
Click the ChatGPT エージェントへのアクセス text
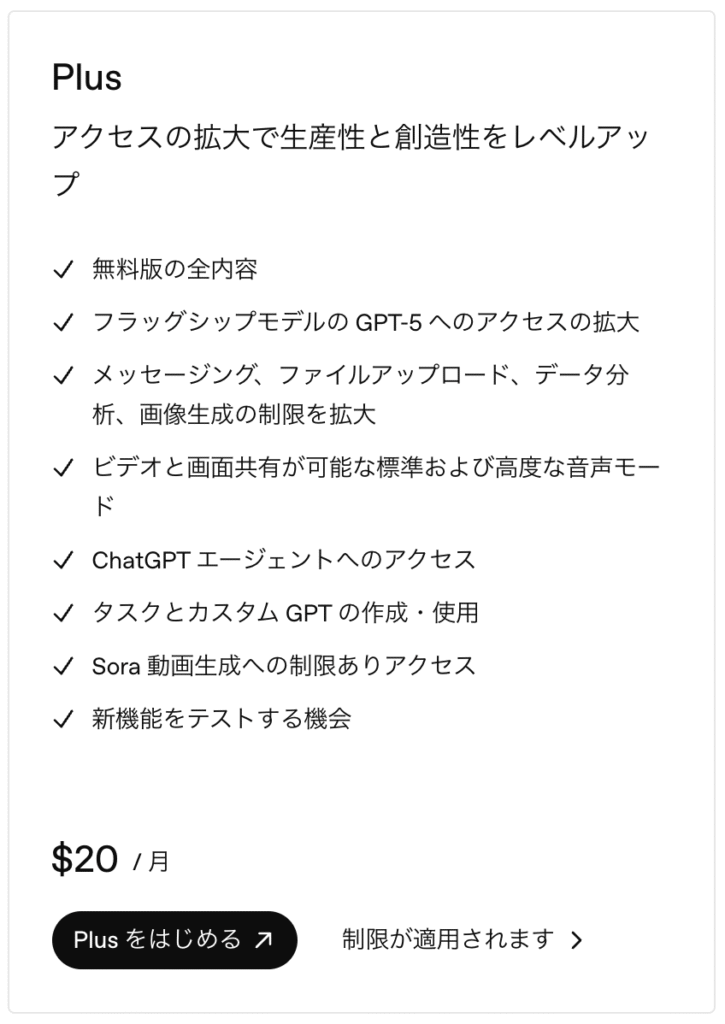coord(284,560)
